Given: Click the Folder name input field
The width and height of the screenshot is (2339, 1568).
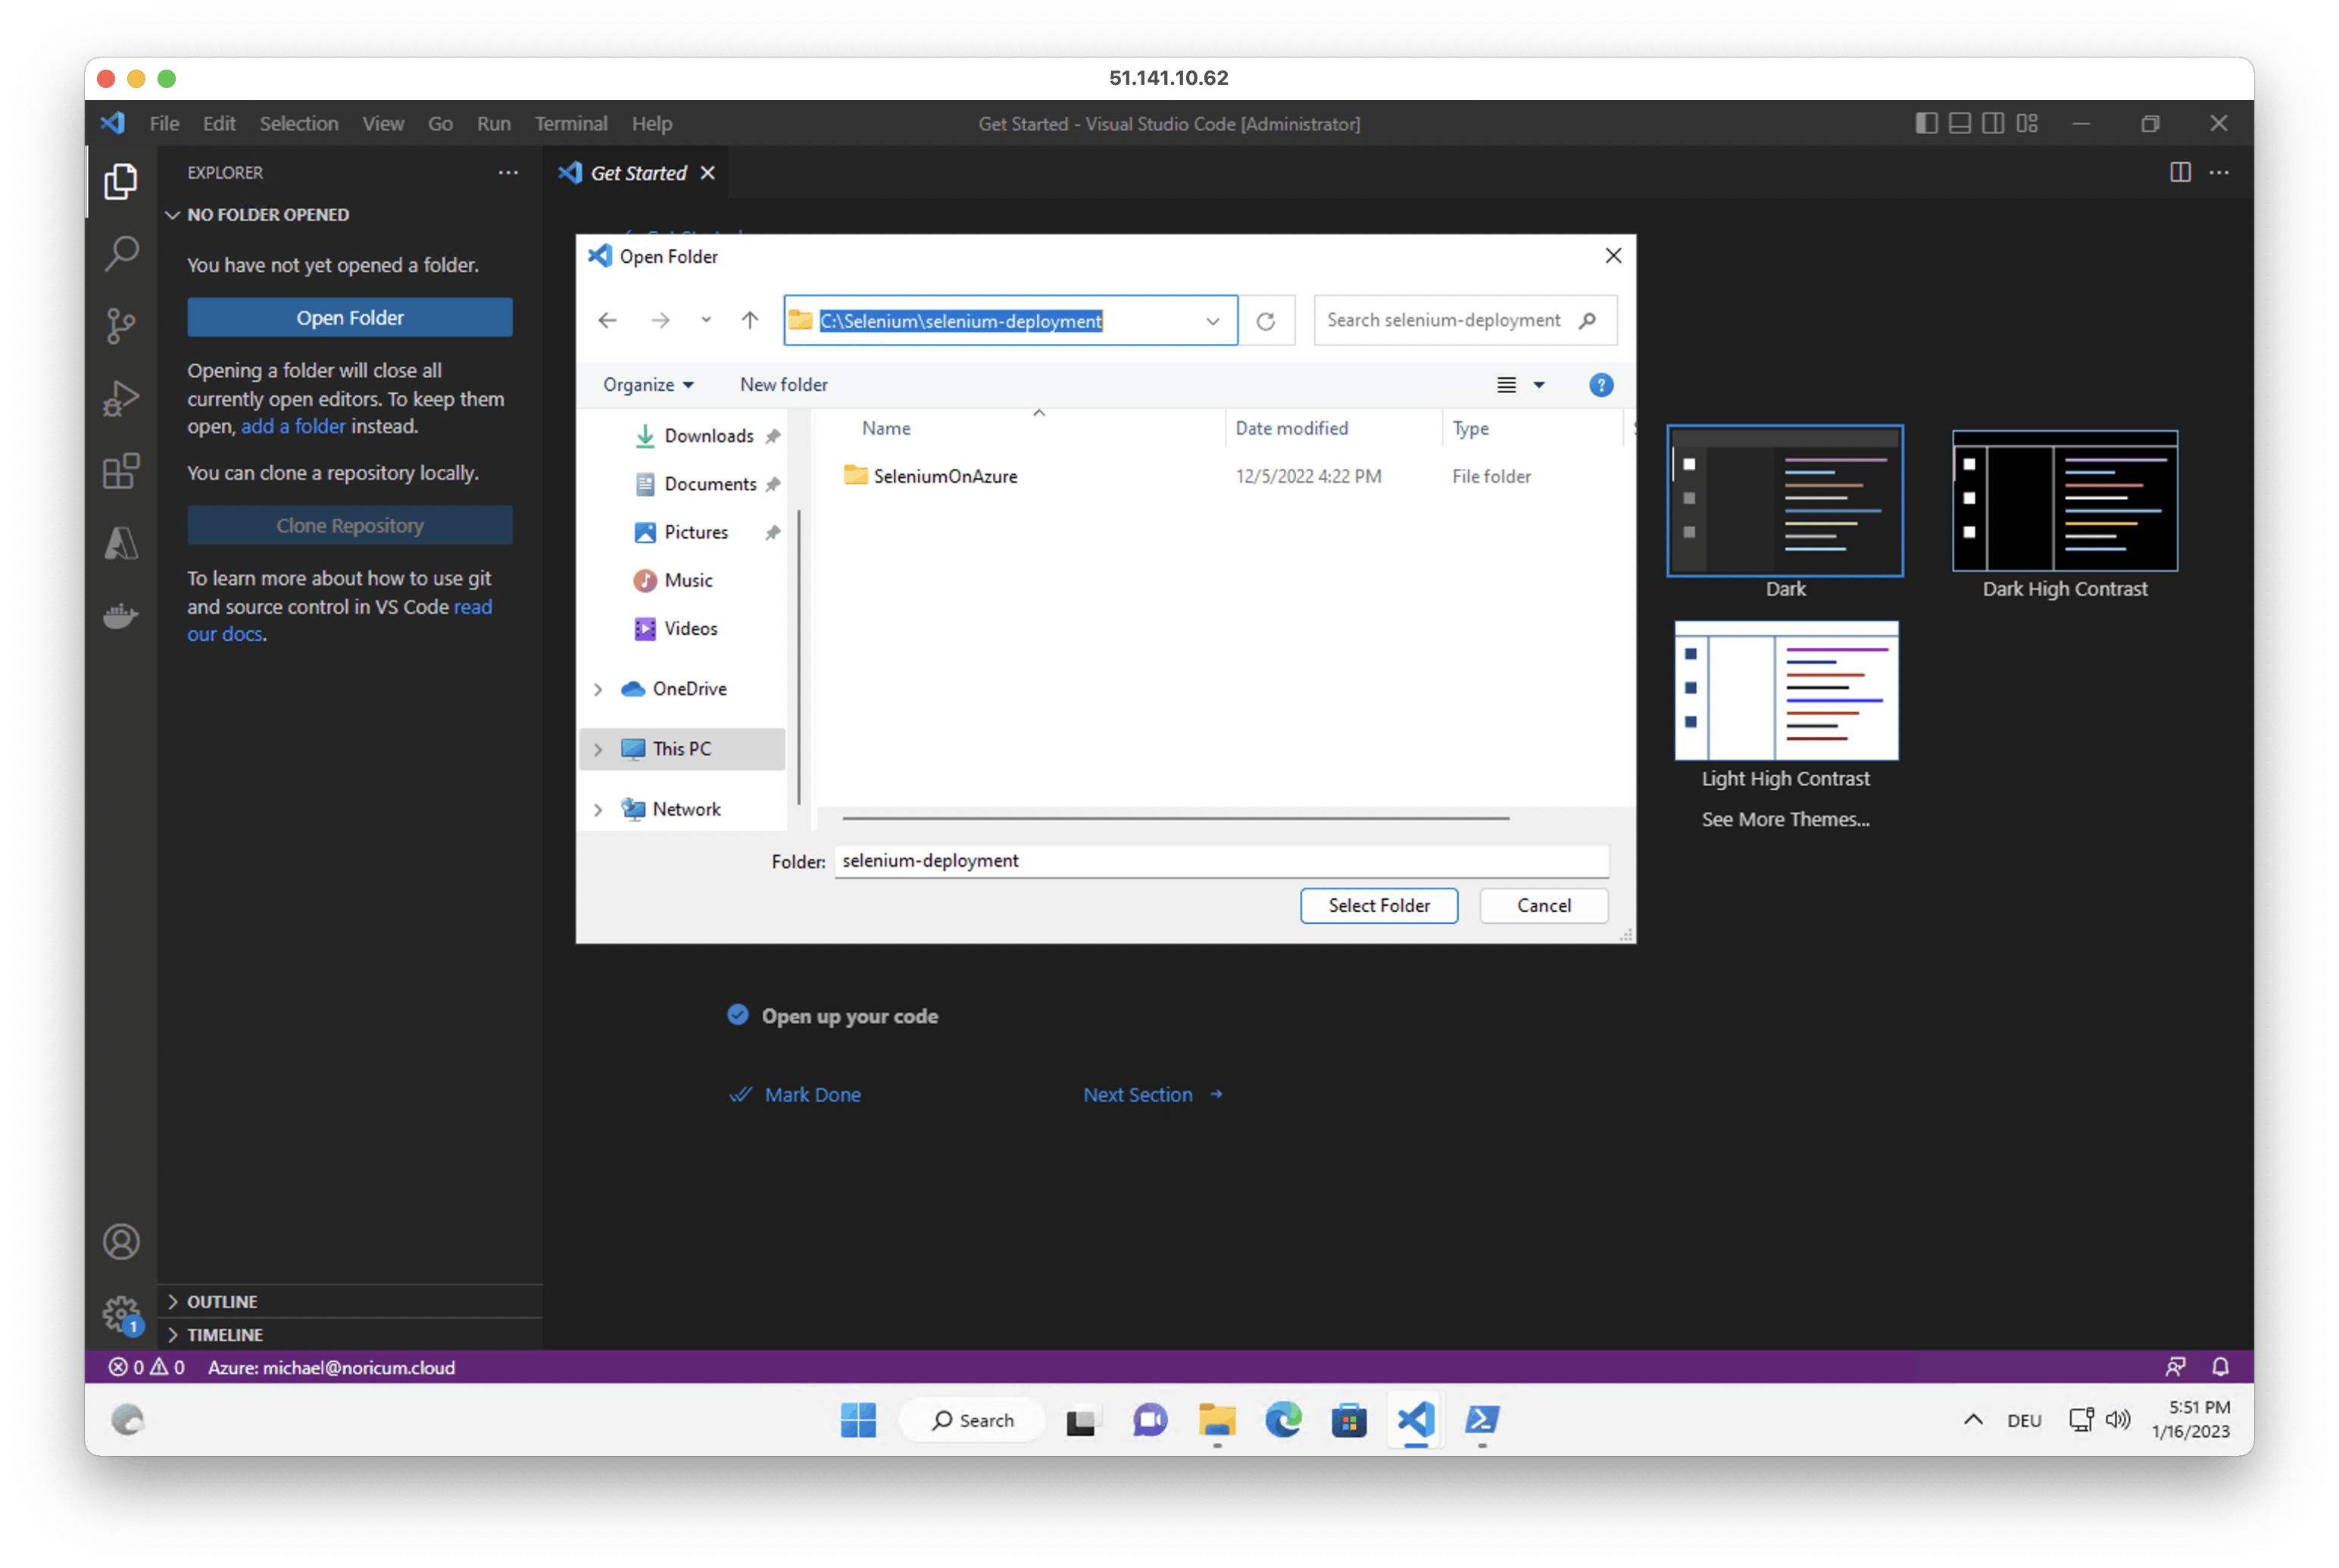Looking at the screenshot, I should click(x=1220, y=861).
